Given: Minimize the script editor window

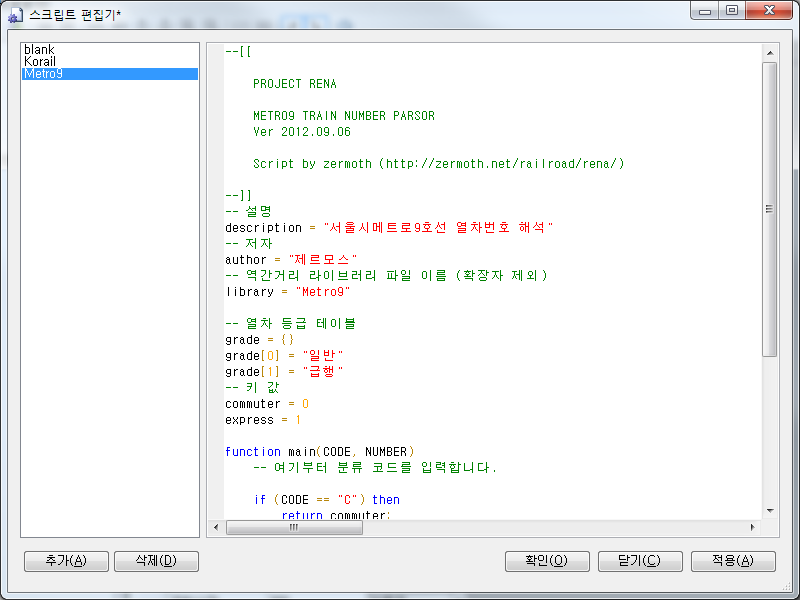Looking at the screenshot, I should pyautogui.click(x=705, y=11).
